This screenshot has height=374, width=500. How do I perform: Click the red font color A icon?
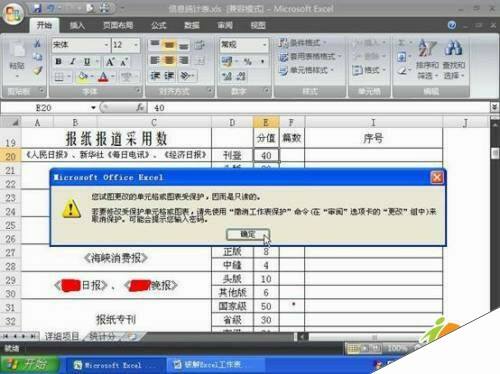click(x=103, y=77)
